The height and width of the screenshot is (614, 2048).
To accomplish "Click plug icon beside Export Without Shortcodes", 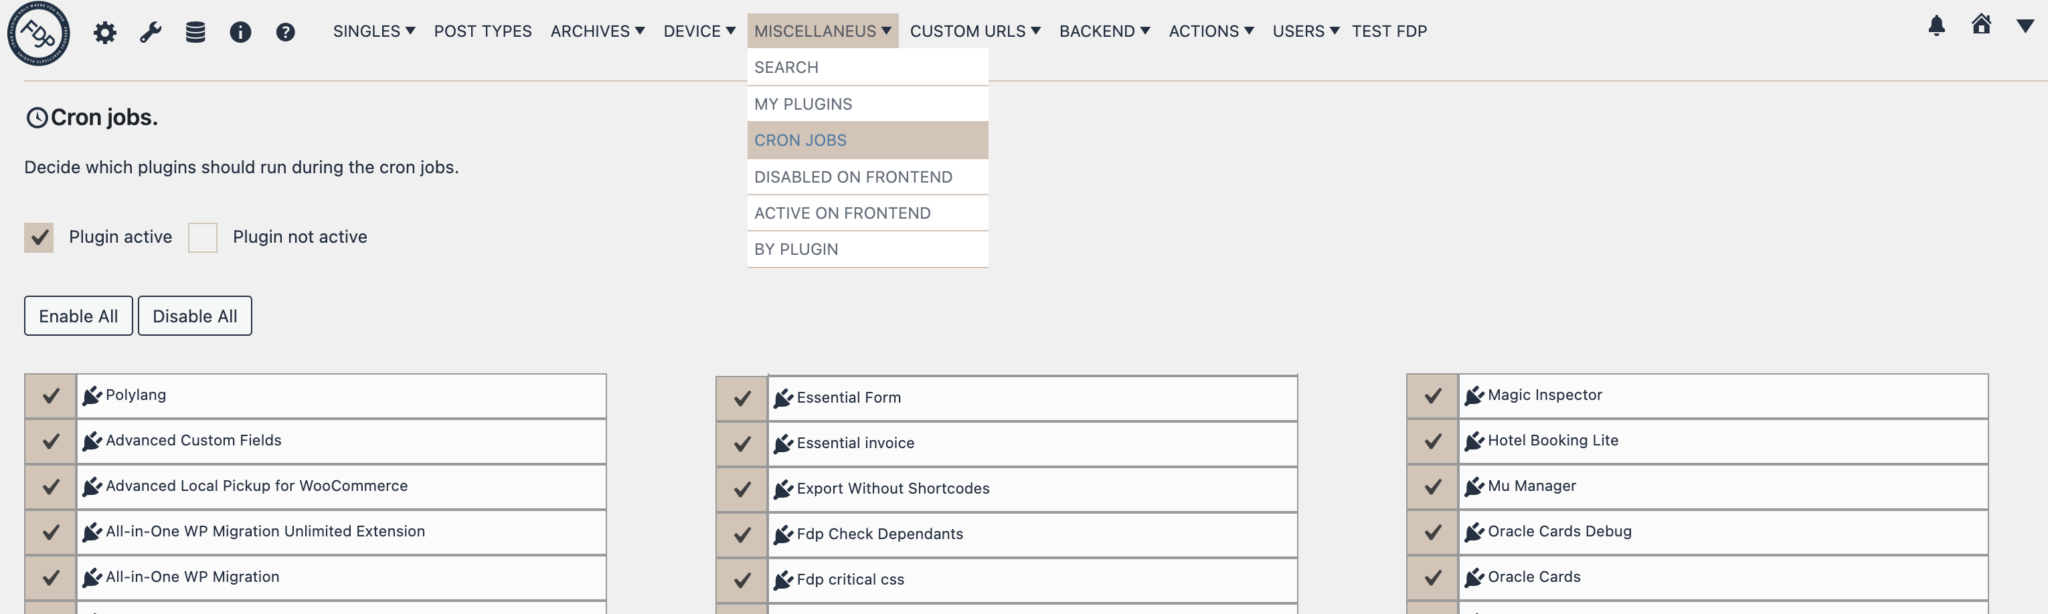I will tap(783, 489).
